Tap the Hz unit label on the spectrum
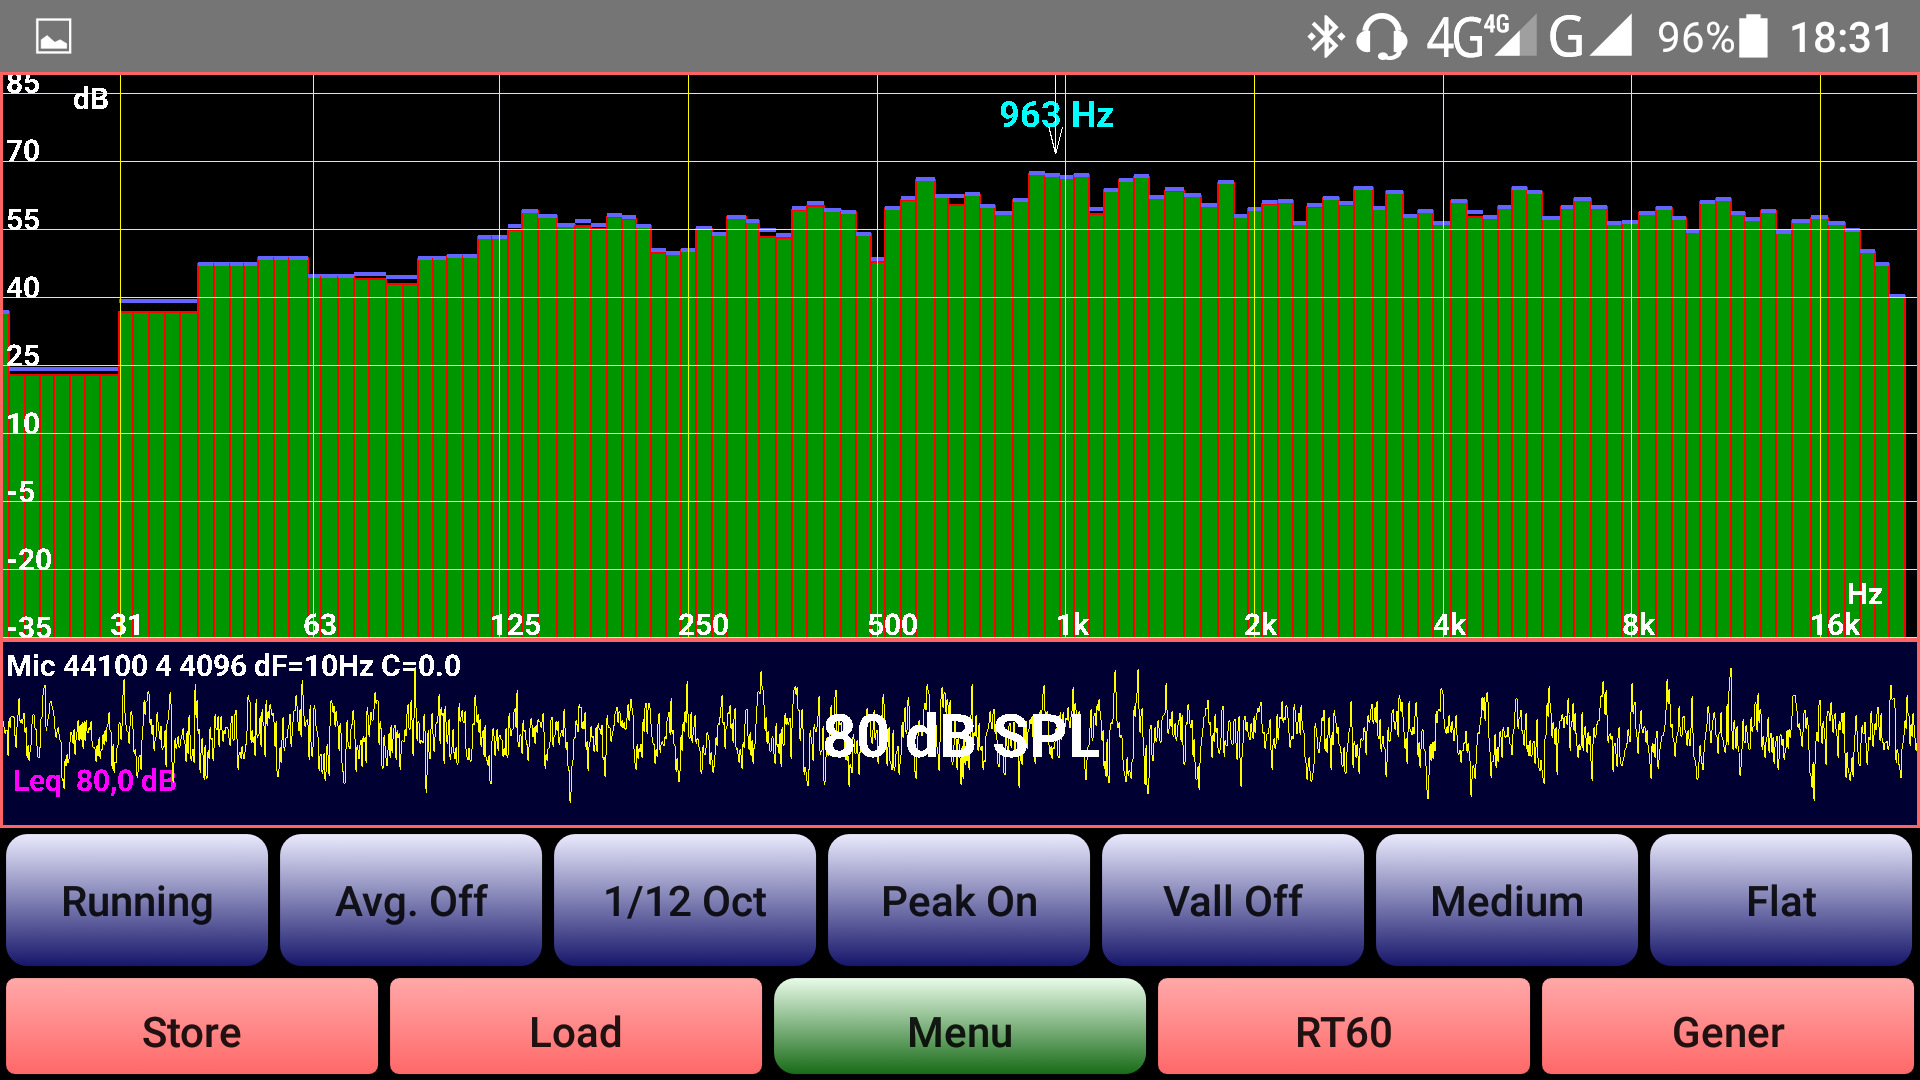The height and width of the screenshot is (1080, 1920). [x=1864, y=594]
